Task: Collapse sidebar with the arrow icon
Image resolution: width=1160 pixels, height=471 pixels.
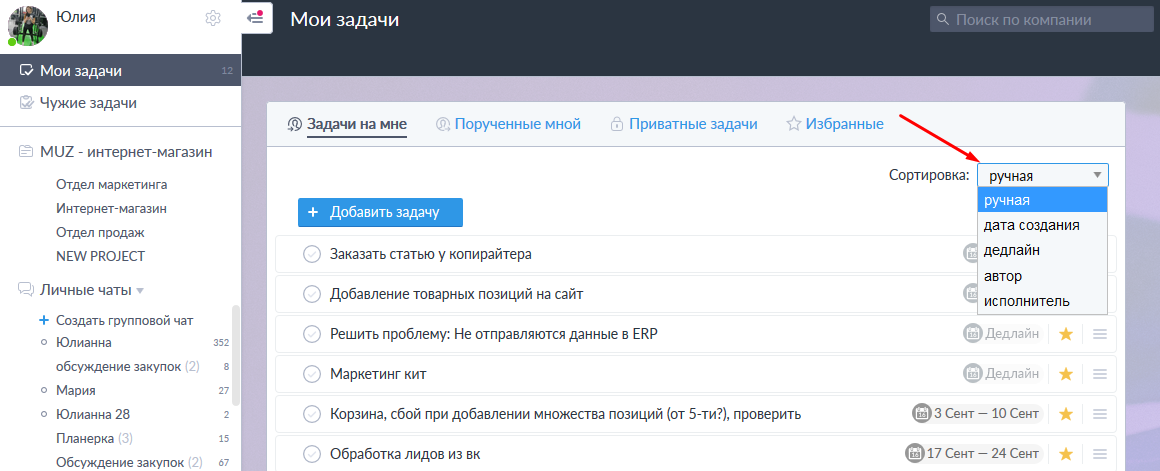Action: (255, 18)
